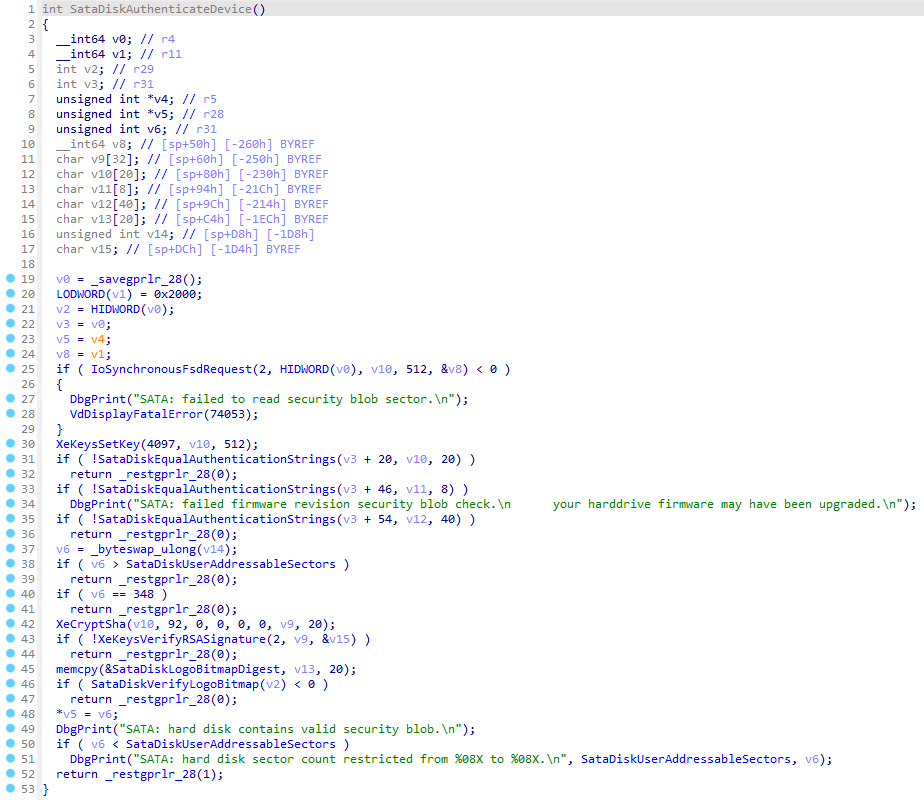The height and width of the screenshot is (800, 924).
Task: Toggle breakpoint dot on line 53
Action: pos(10,789)
